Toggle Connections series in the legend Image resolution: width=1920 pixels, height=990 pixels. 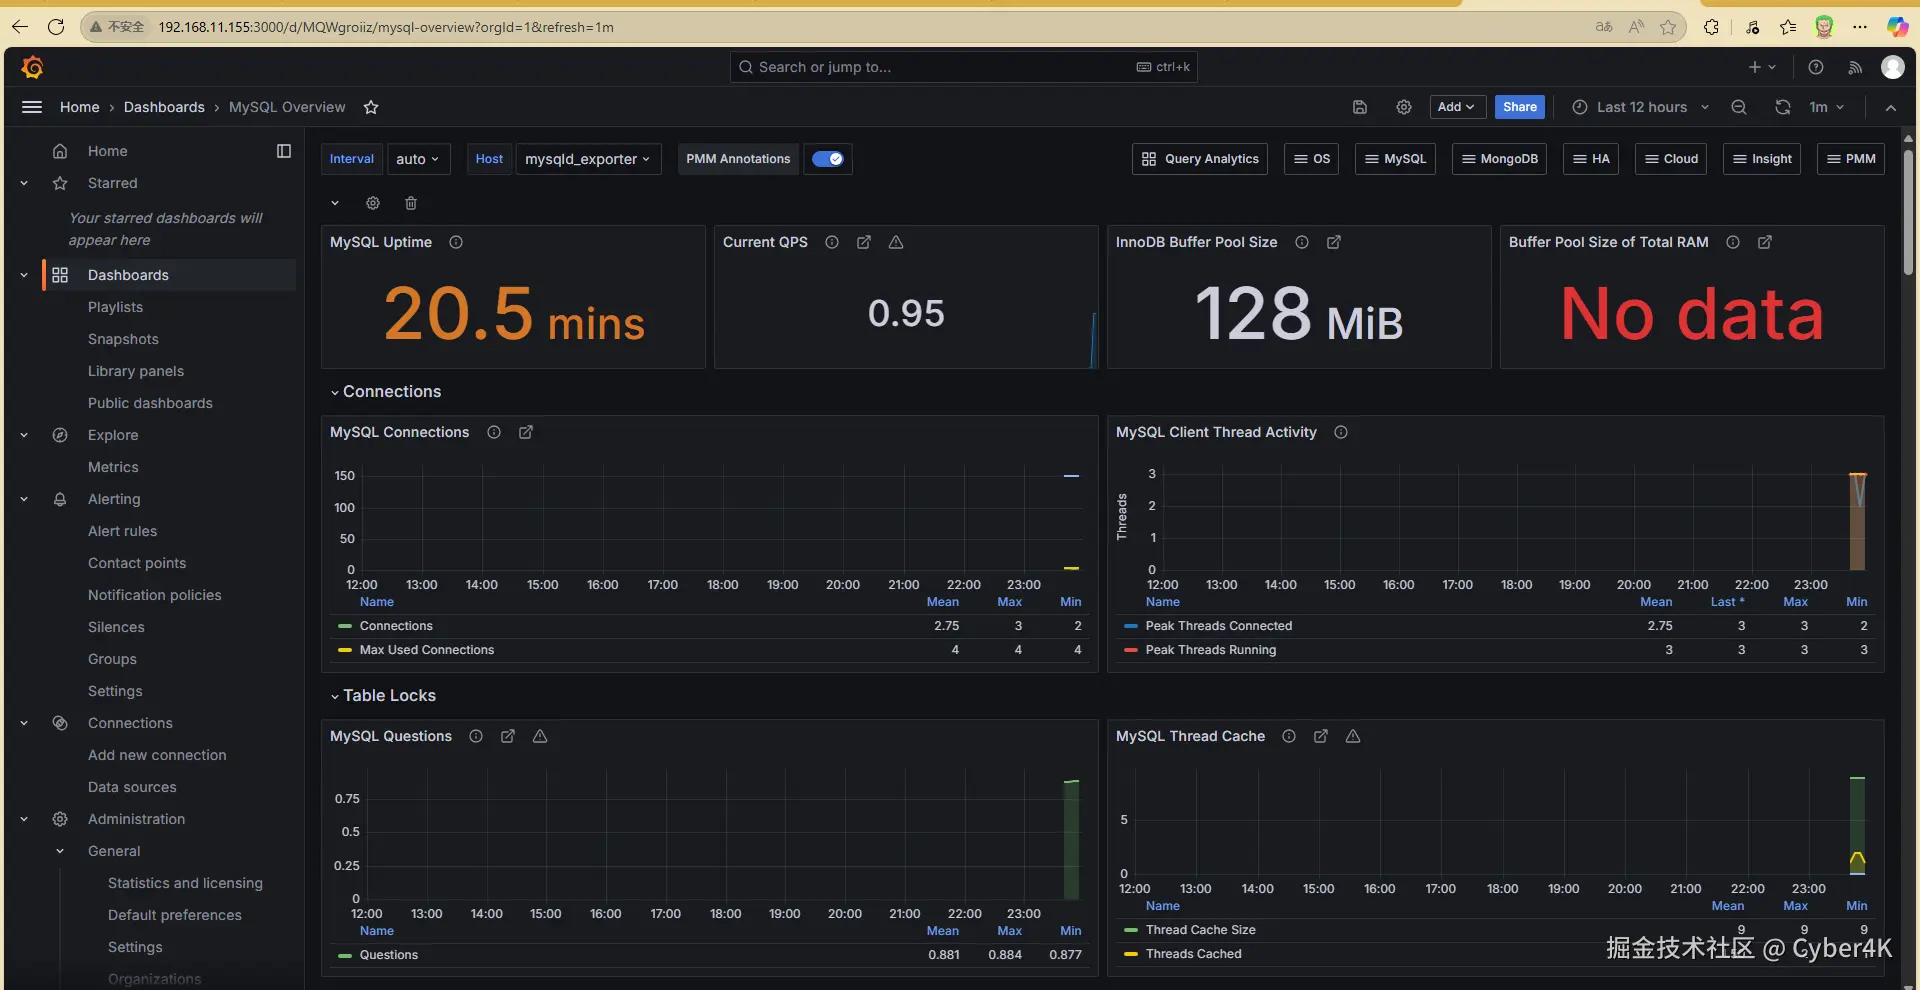[396, 626]
